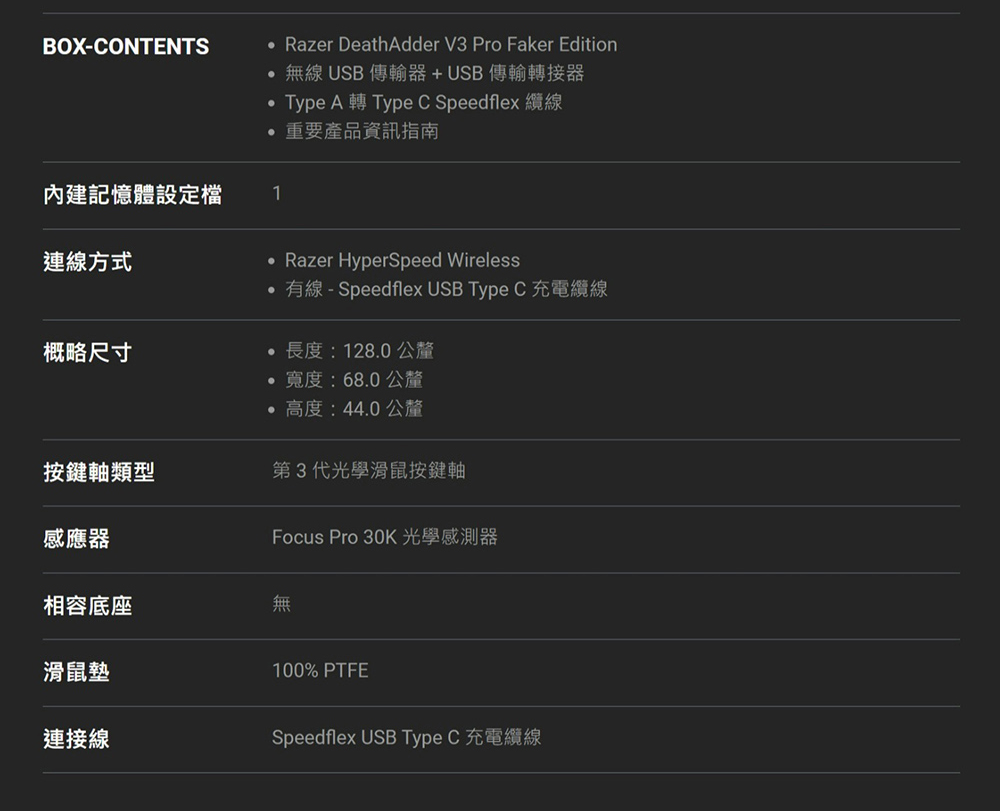Click 有線 - Speedflex USB Type C entry
The height and width of the screenshot is (811, 1000).
point(446,289)
